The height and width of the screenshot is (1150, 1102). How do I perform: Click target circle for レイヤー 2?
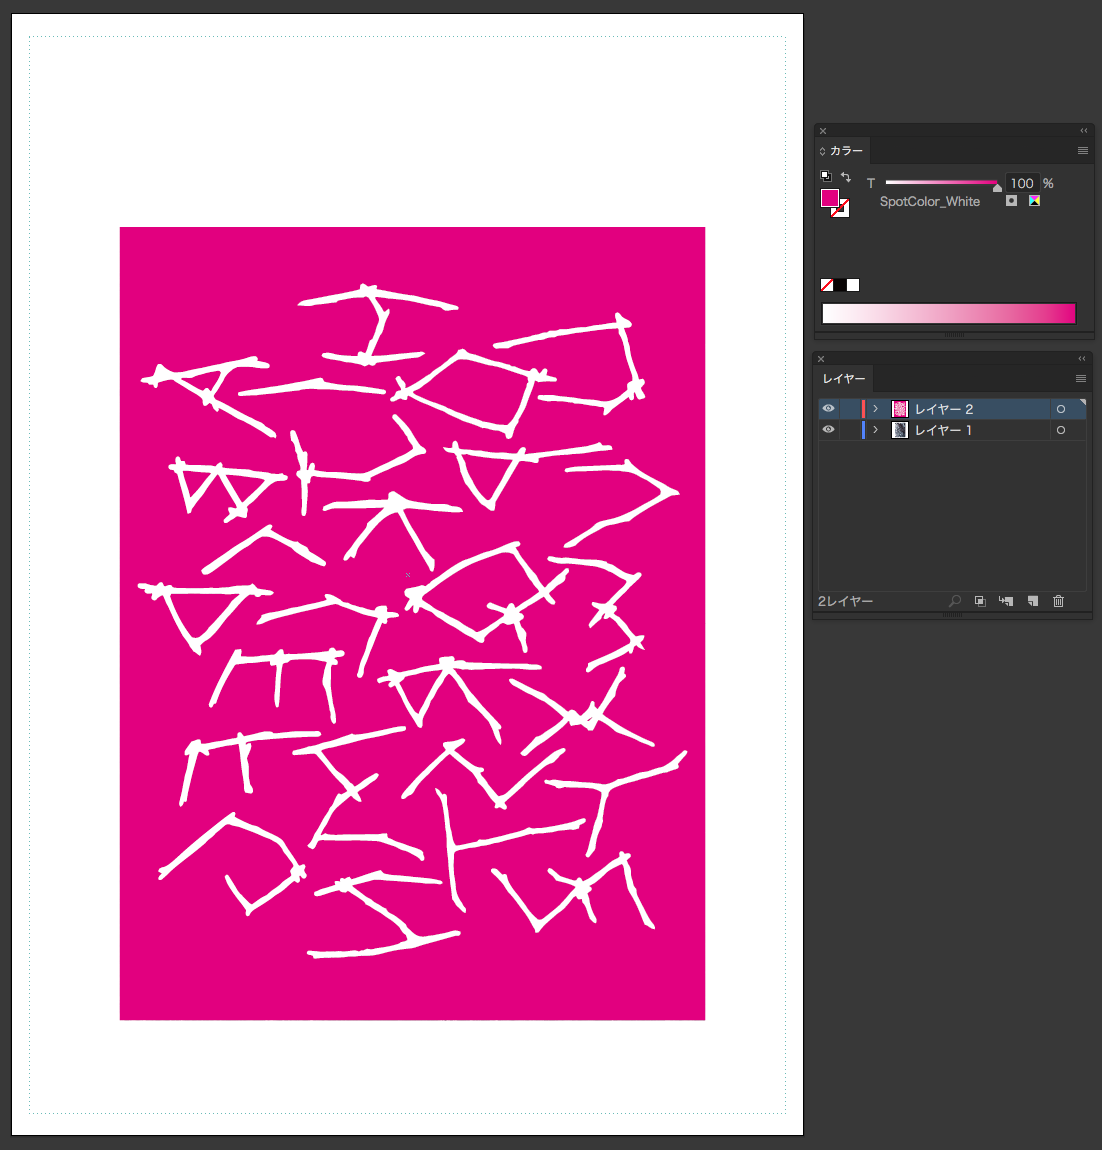click(x=1061, y=409)
